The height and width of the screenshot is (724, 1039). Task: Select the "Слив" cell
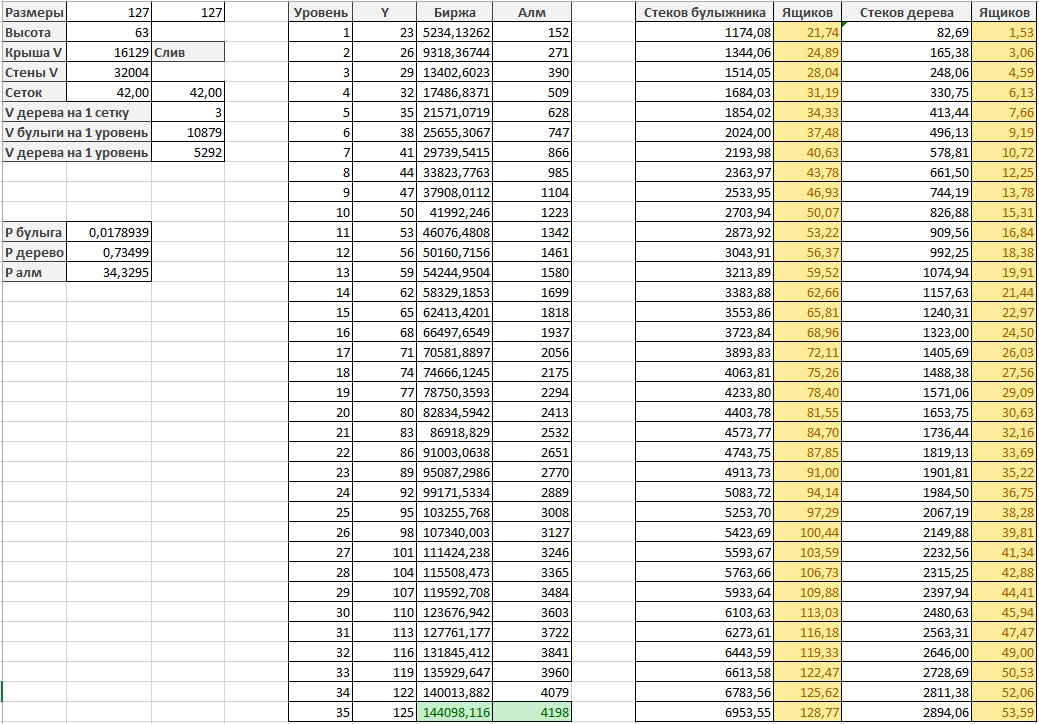coord(187,52)
